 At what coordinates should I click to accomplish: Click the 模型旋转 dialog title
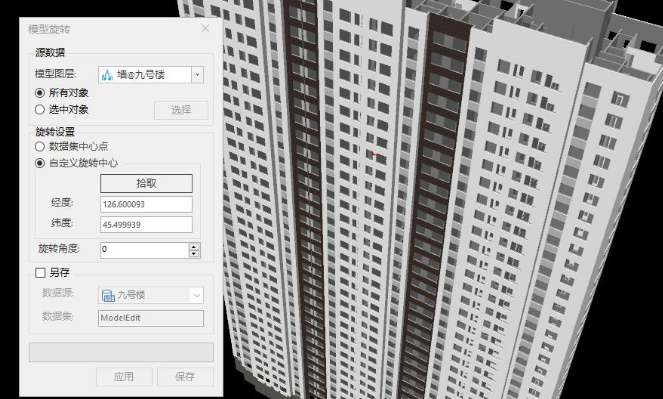pos(49,29)
